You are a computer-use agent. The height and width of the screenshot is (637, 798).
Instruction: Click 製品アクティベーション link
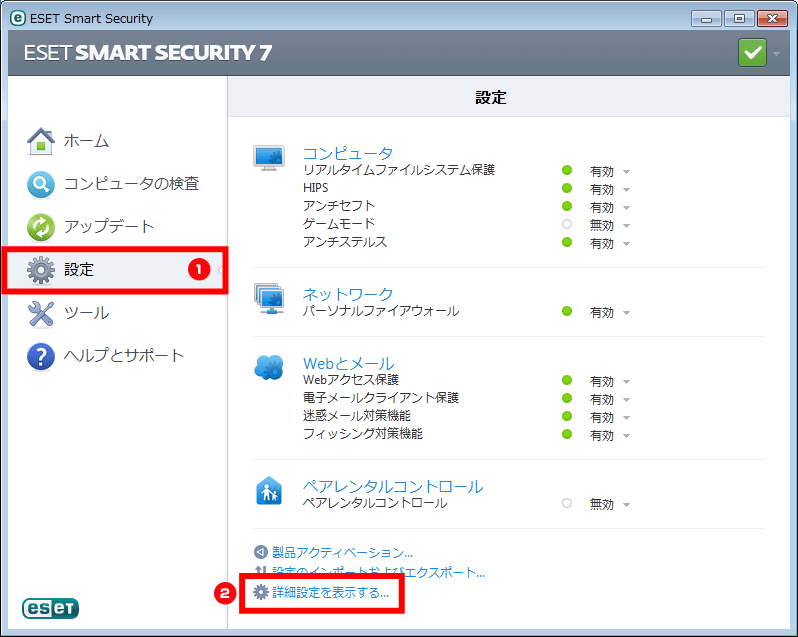tap(342, 552)
